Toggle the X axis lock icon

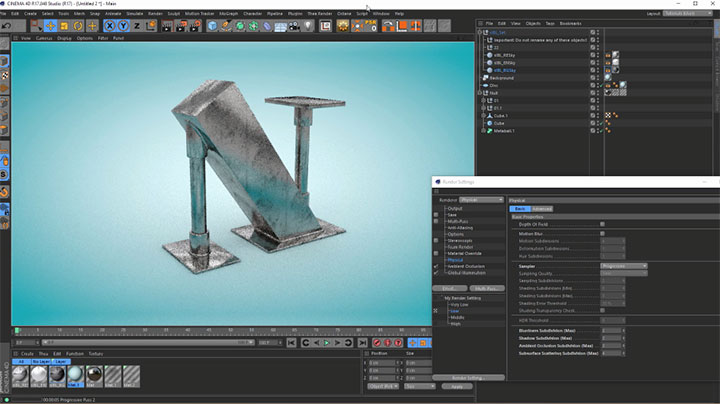point(110,26)
